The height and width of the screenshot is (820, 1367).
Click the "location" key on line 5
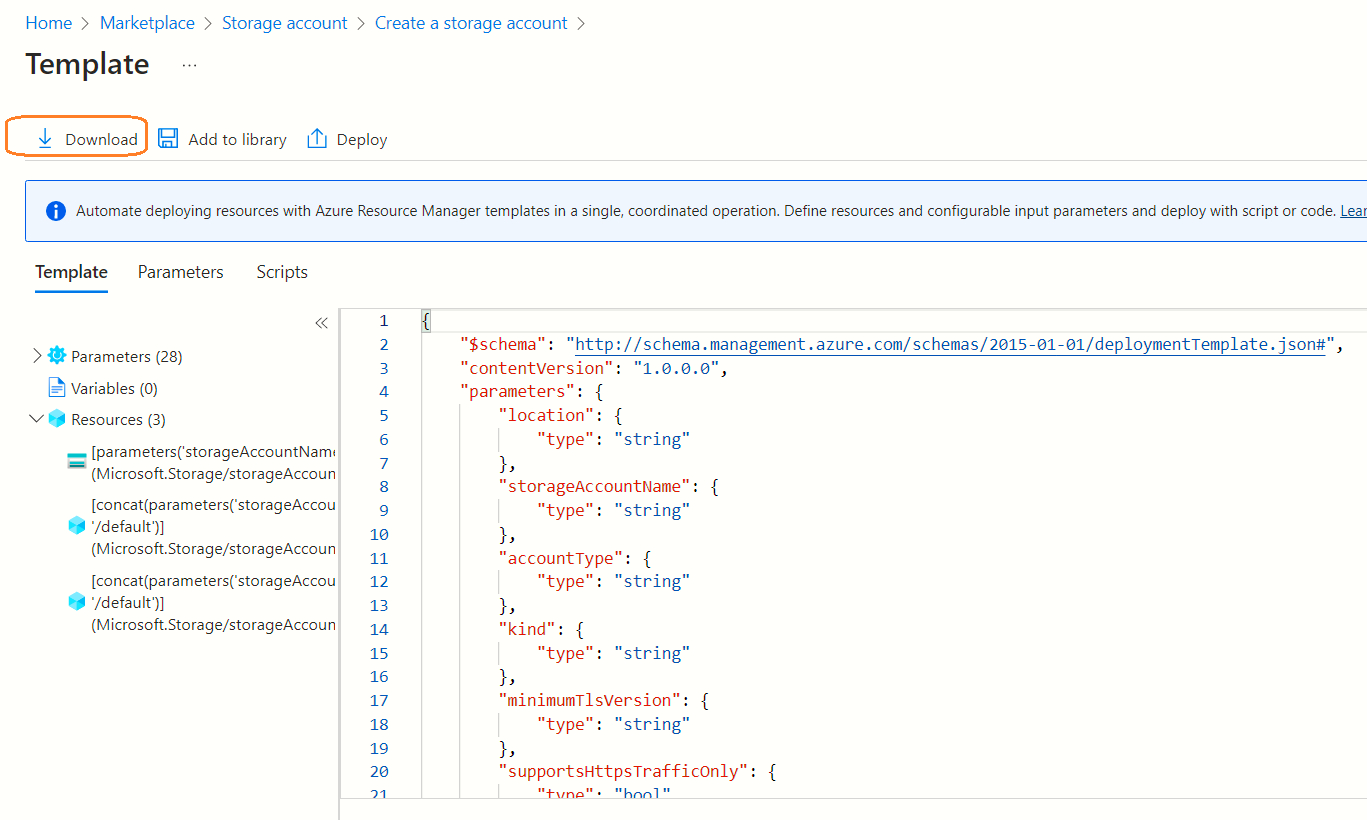(x=546, y=415)
